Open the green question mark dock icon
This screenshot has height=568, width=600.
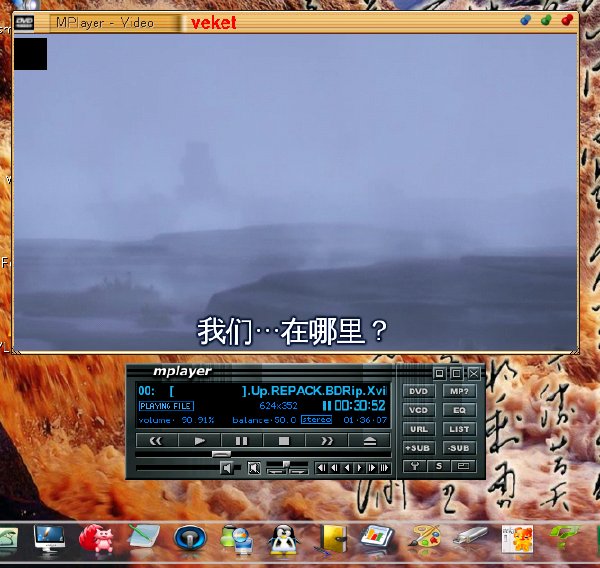click(564, 537)
